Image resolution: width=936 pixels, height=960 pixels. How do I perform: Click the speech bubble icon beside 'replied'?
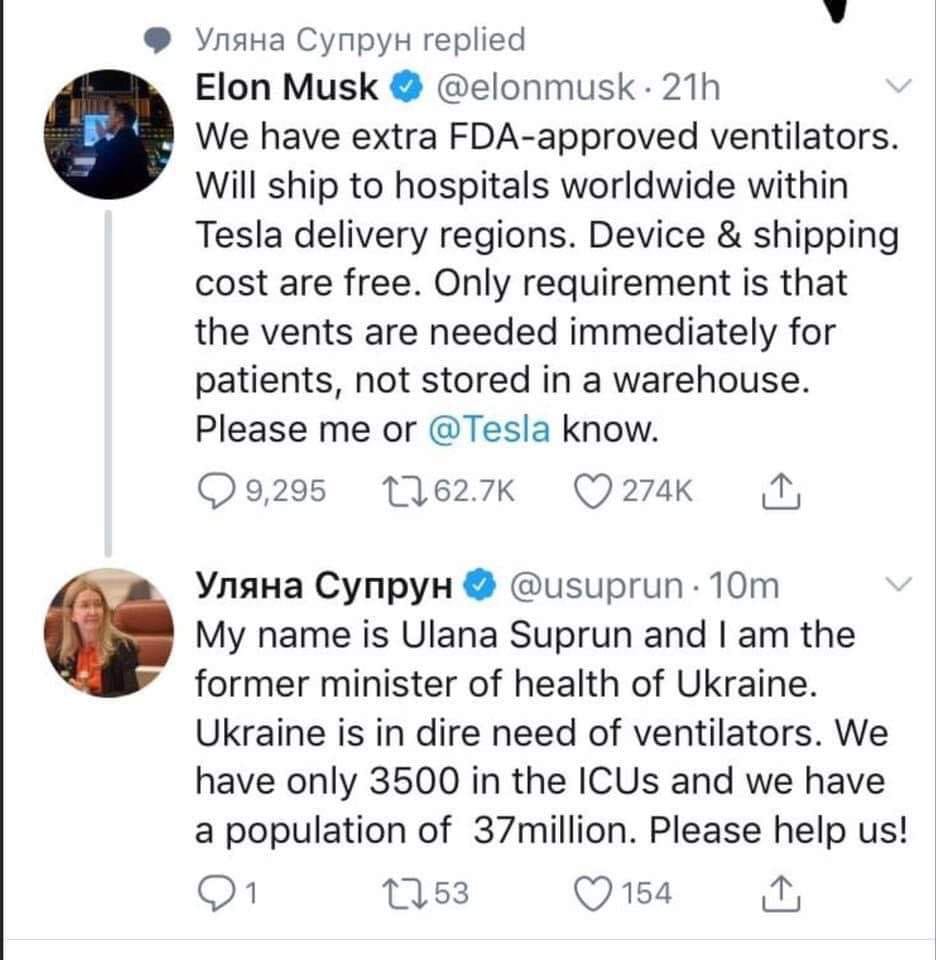point(160,39)
